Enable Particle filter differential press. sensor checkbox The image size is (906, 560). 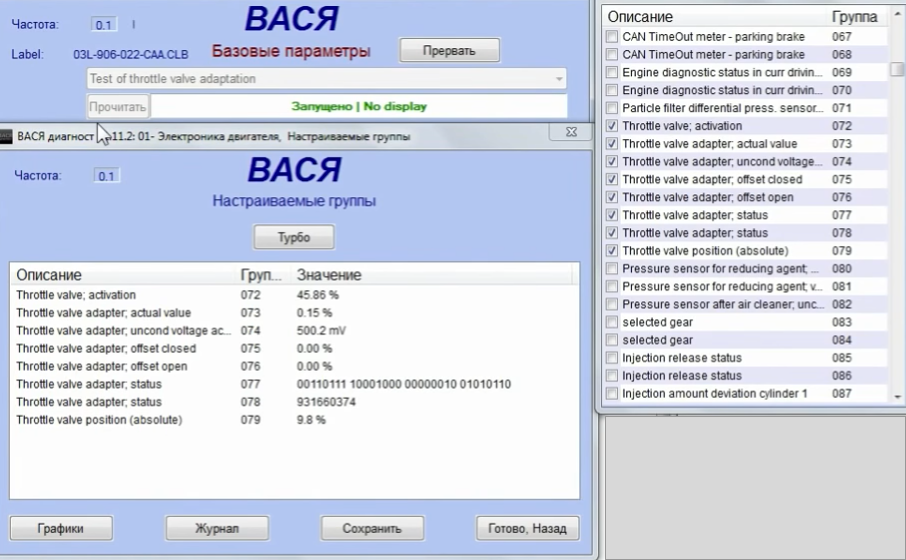pyautogui.click(x=612, y=108)
